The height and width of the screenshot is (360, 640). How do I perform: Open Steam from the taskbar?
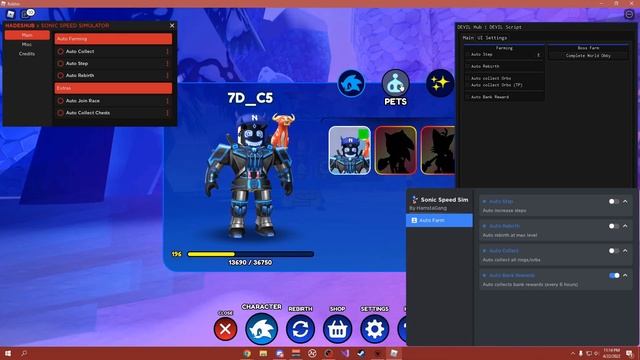[361, 353]
